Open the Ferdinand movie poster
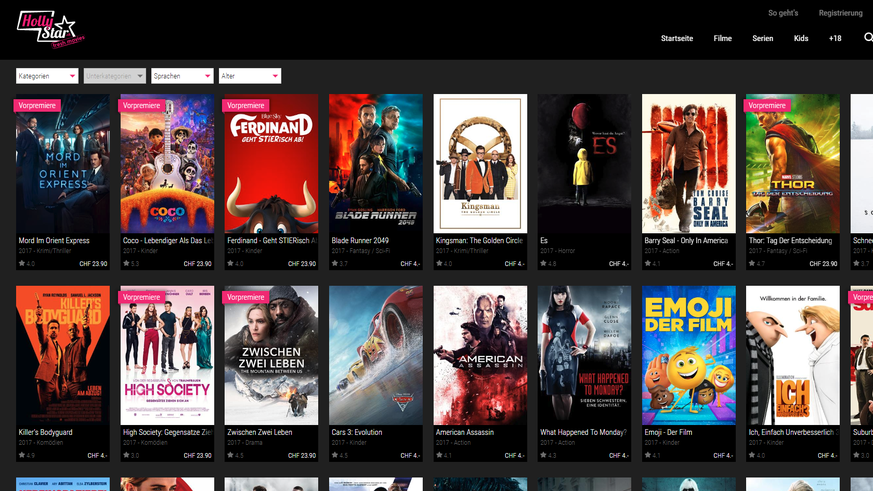873x491 pixels. [271, 163]
